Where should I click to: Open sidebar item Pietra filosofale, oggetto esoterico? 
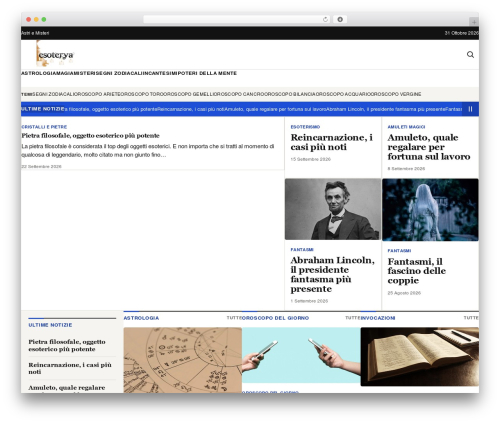click(x=67, y=345)
